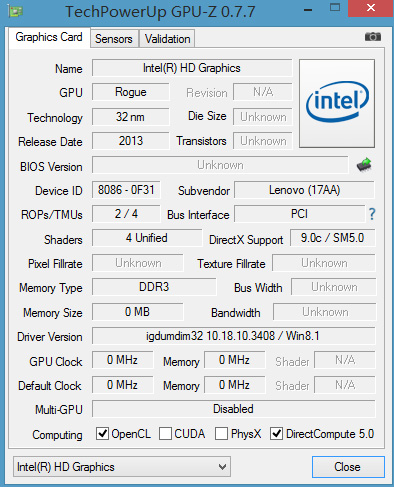This screenshot has width=394, height=487.
Task: Toggle the OpenCL checkbox
Action: 102,434
